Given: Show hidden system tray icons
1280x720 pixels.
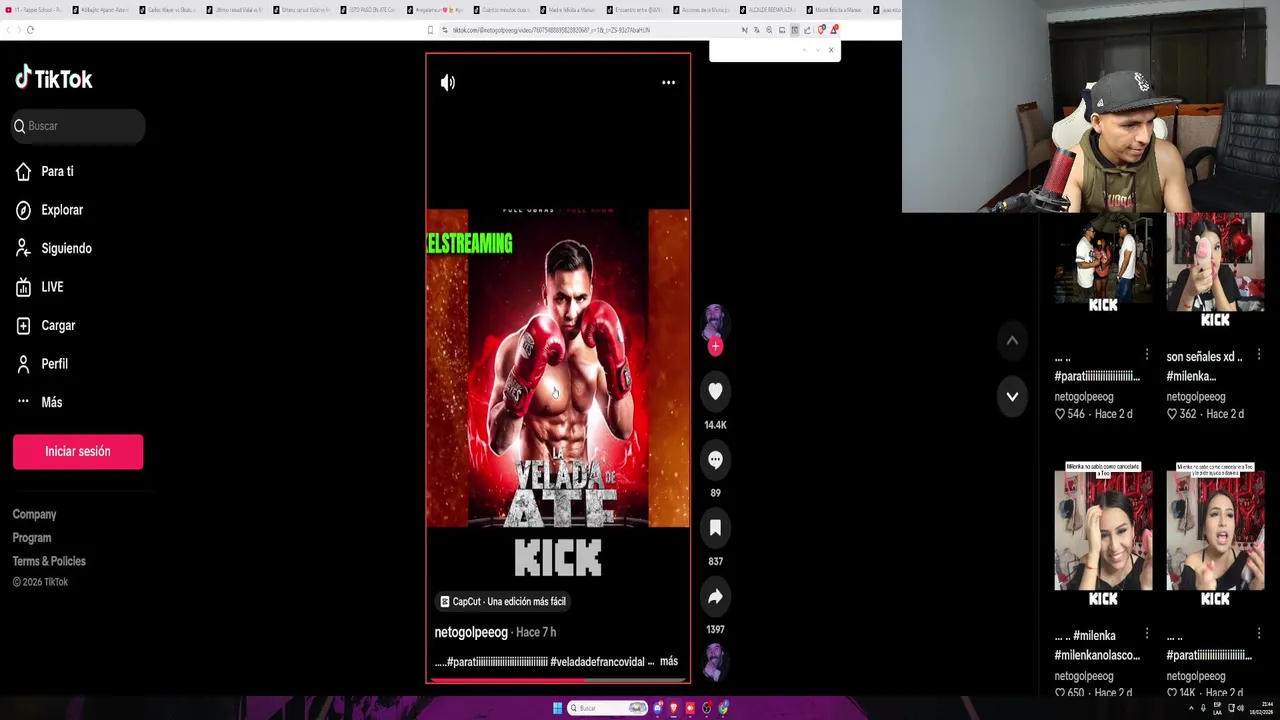Looking at the screenshot, I should tap(1191, 708).
